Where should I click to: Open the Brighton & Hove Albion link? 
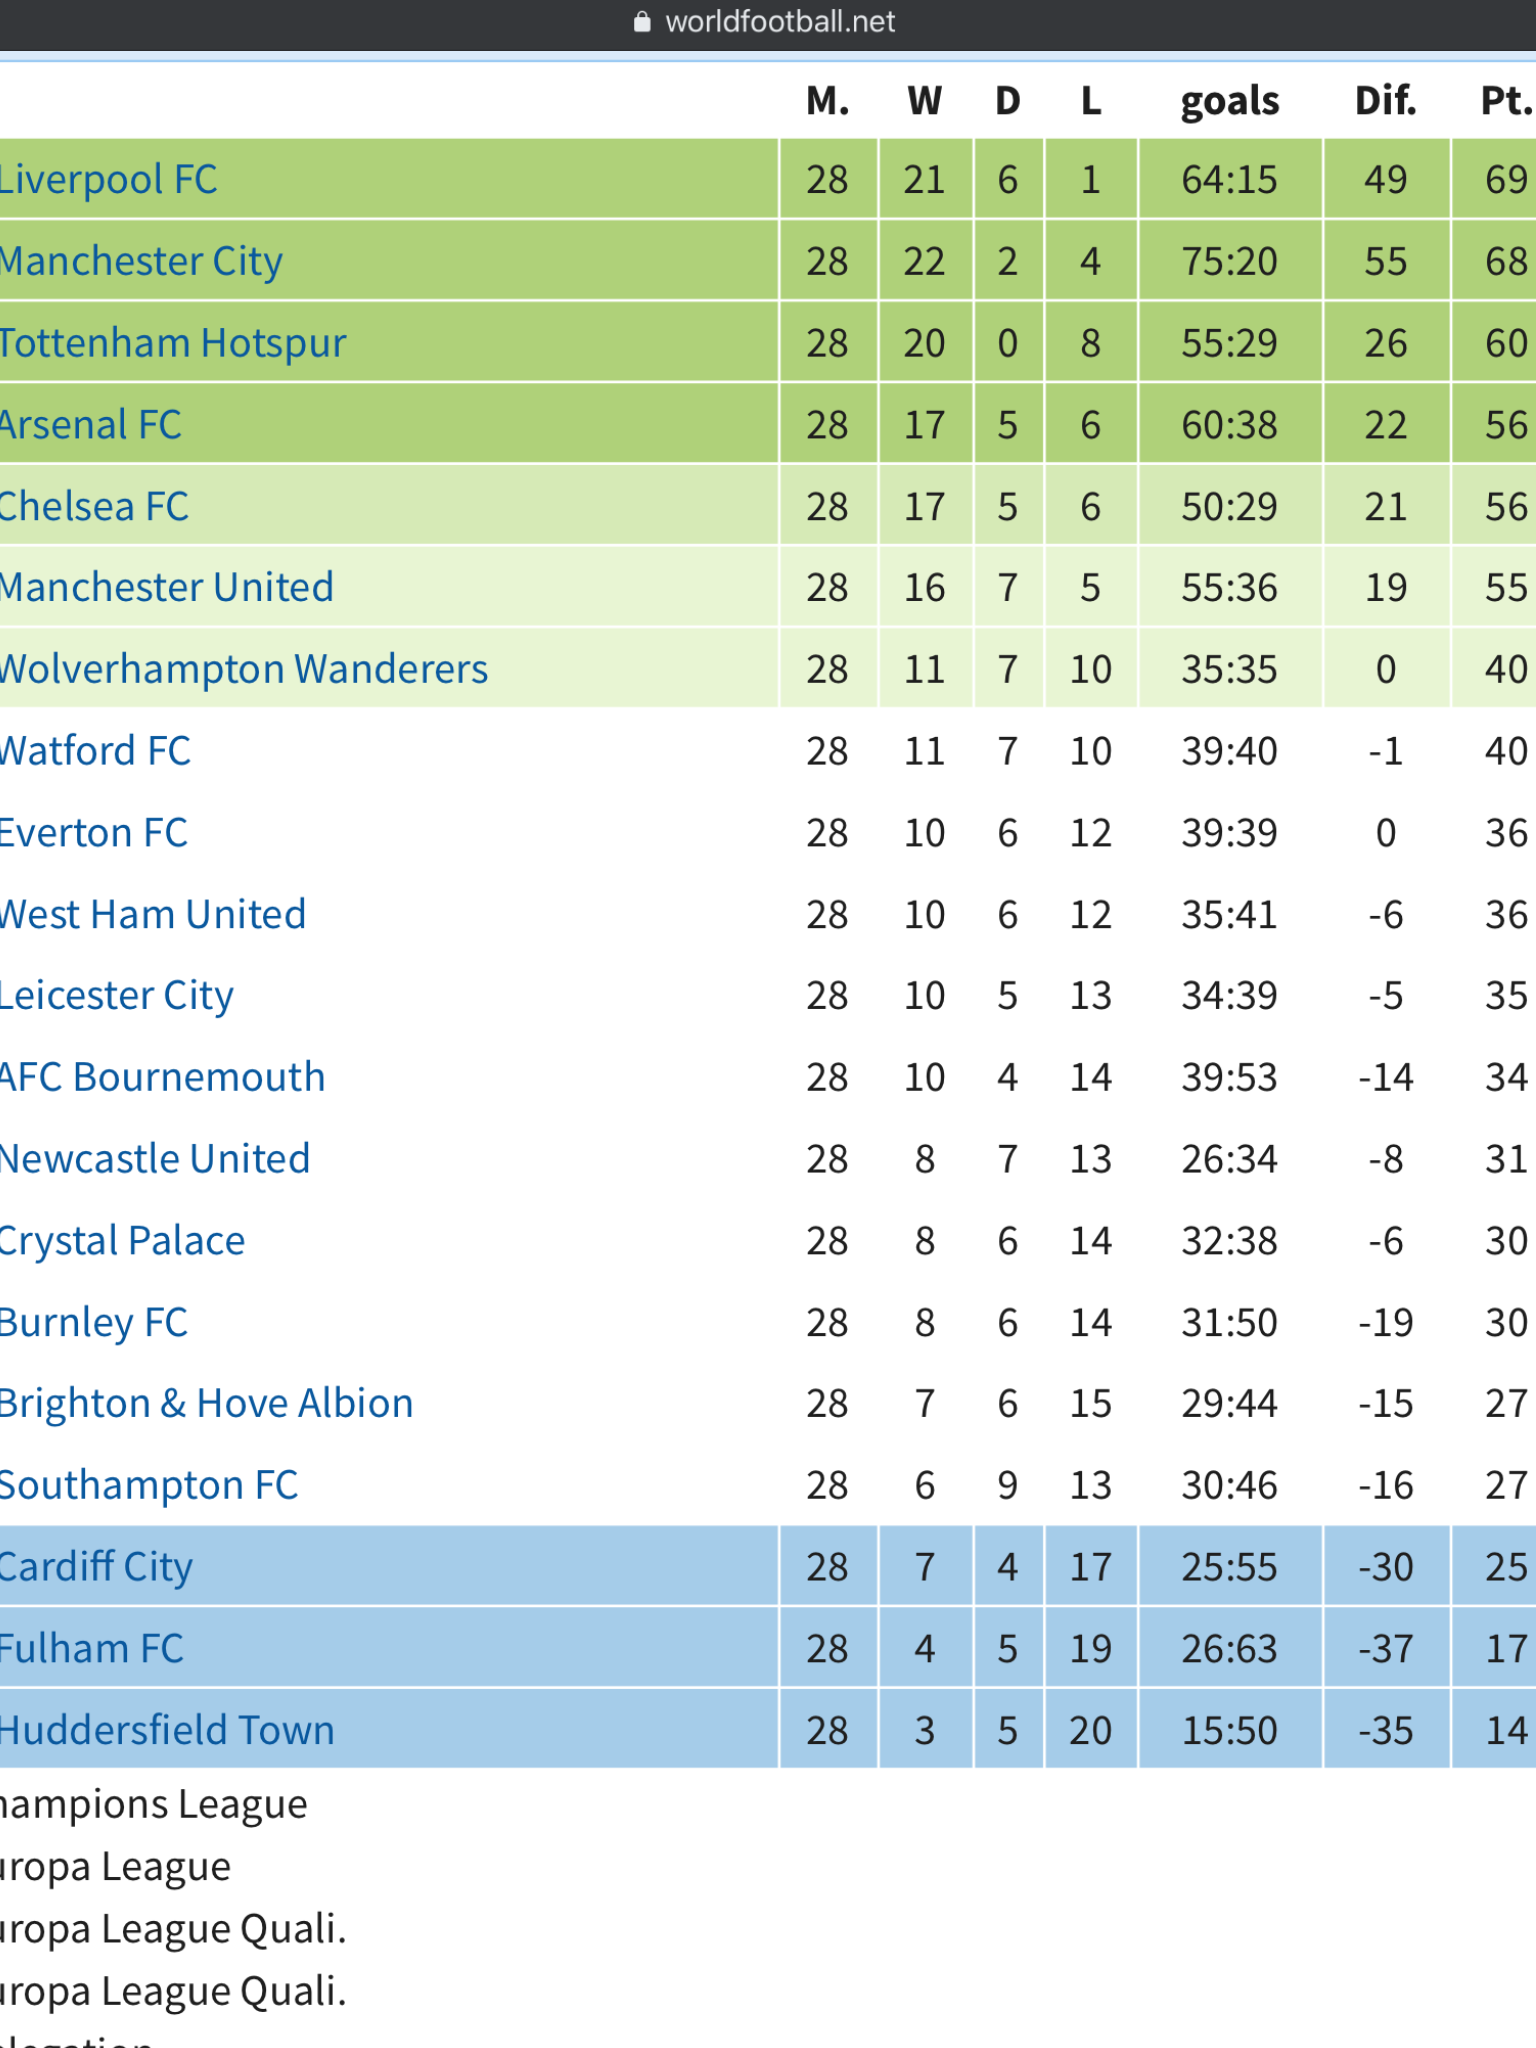click(x=206, y=1404)
